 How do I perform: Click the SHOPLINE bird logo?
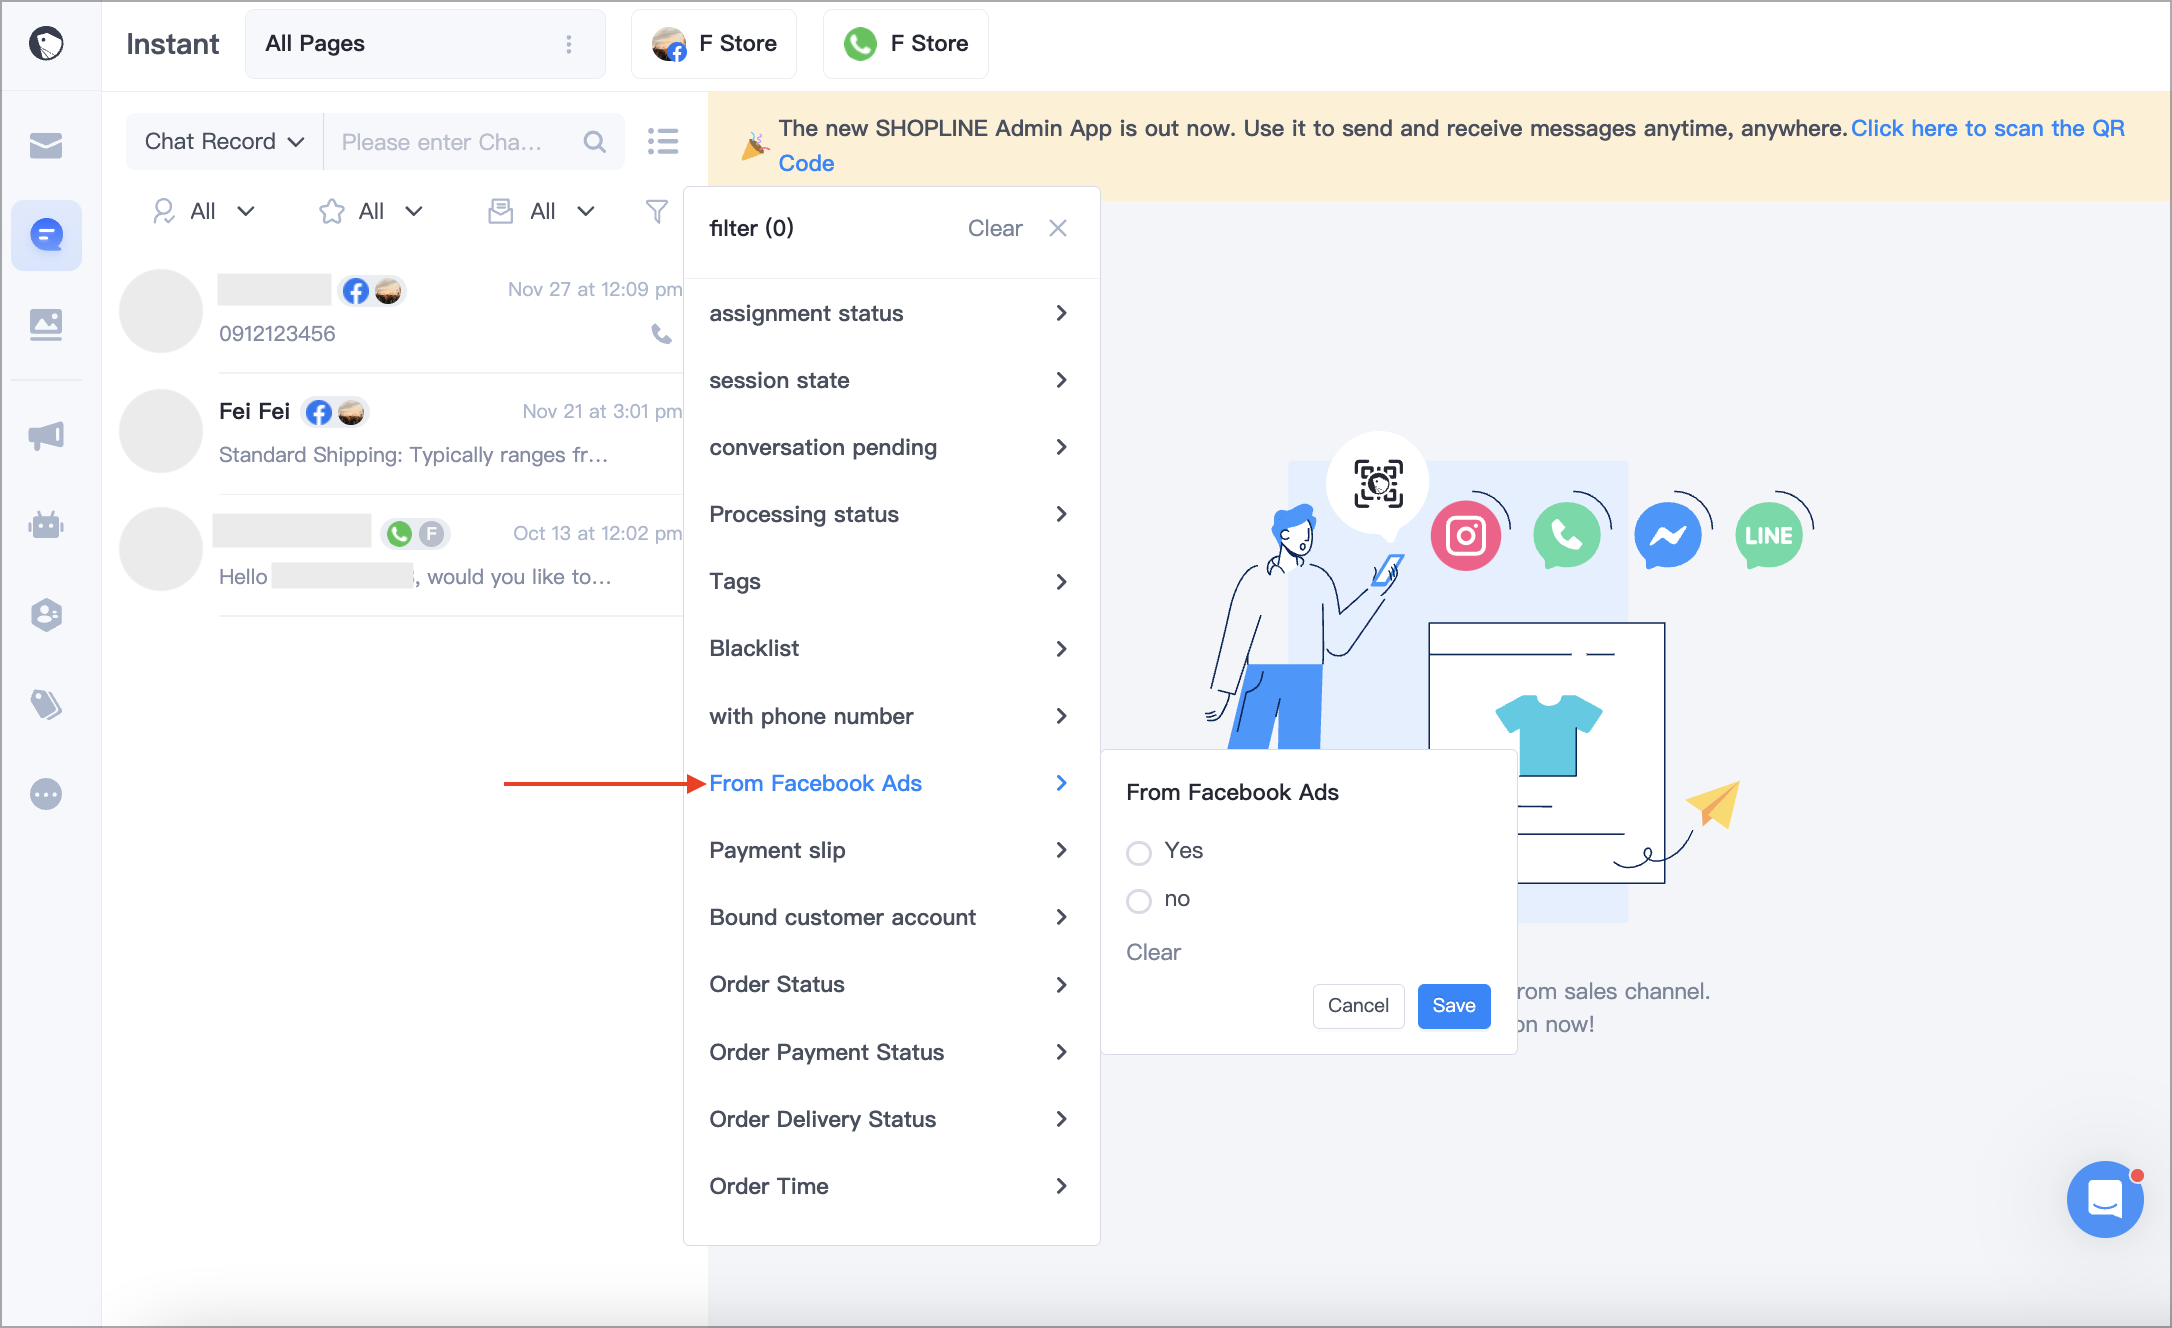pos(46,43)
